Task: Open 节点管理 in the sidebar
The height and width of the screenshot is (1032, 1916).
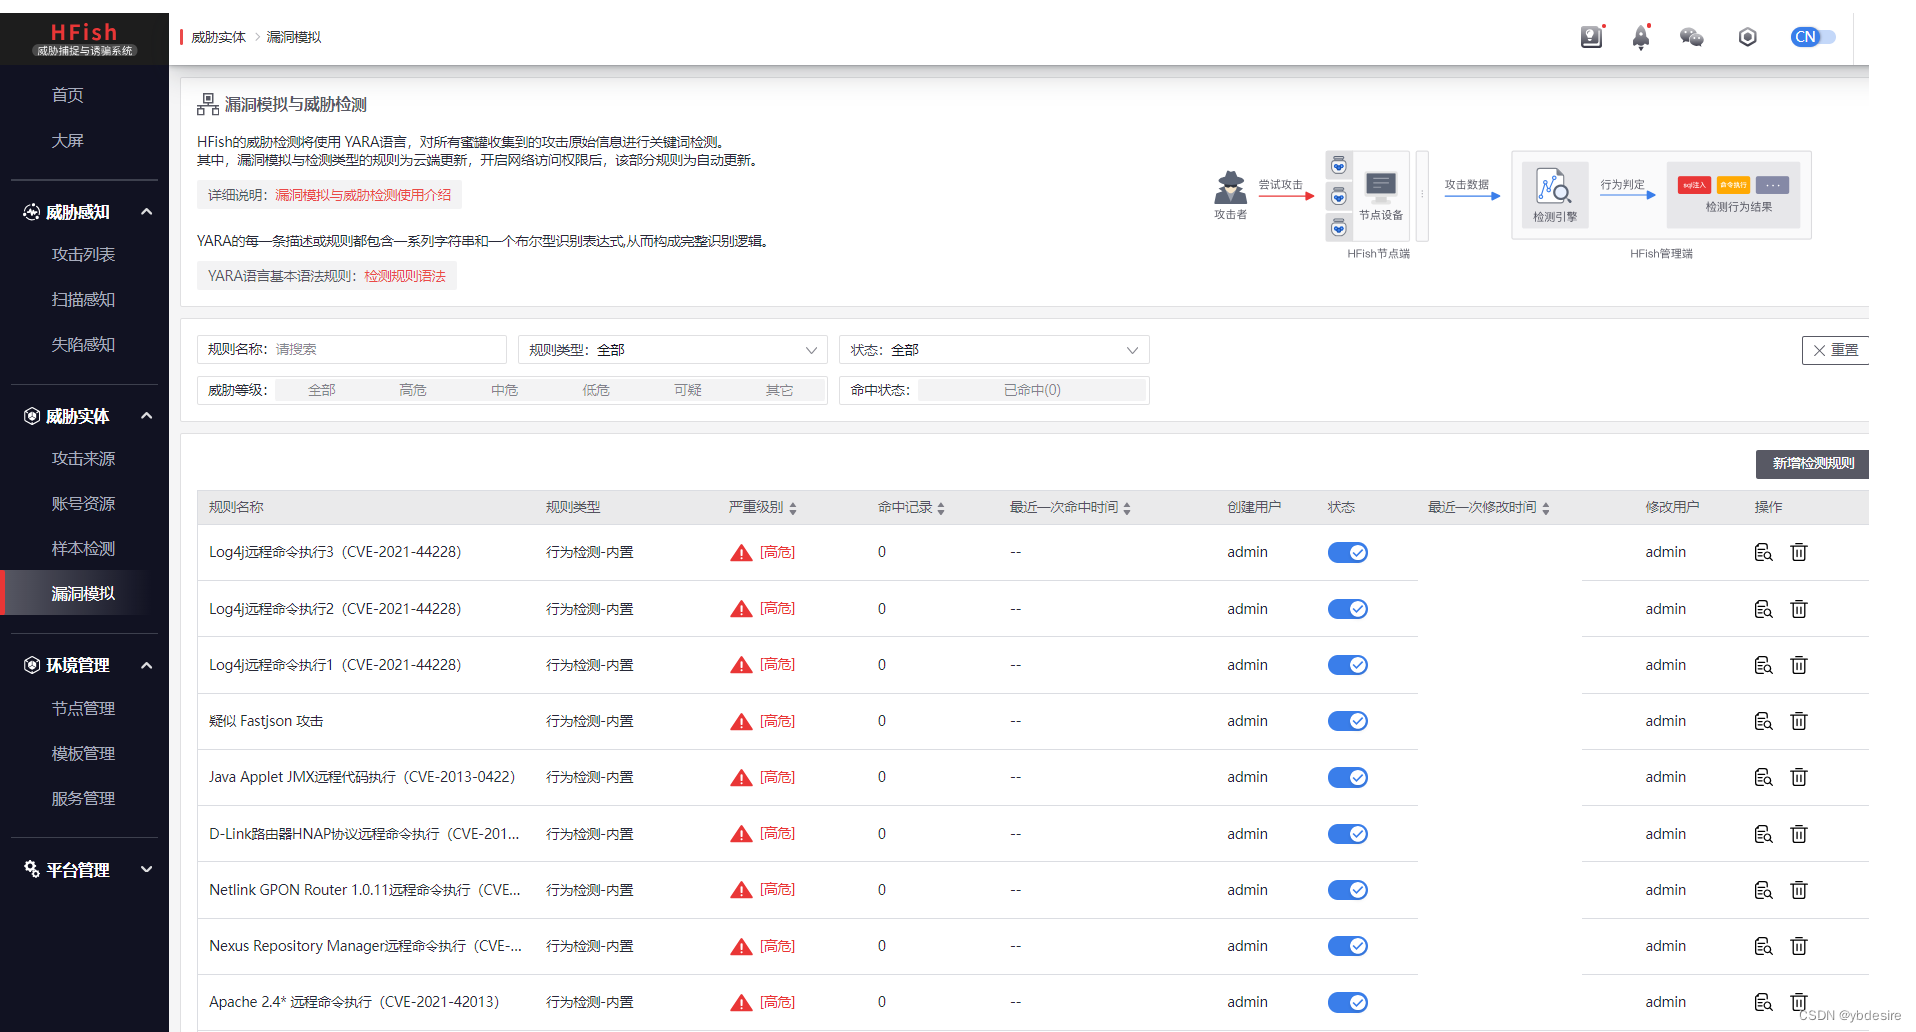Action: pos(84,709)
